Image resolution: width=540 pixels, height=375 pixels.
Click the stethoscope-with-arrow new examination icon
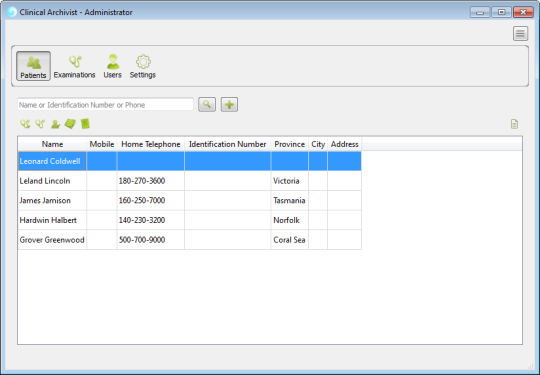point(25,124)
